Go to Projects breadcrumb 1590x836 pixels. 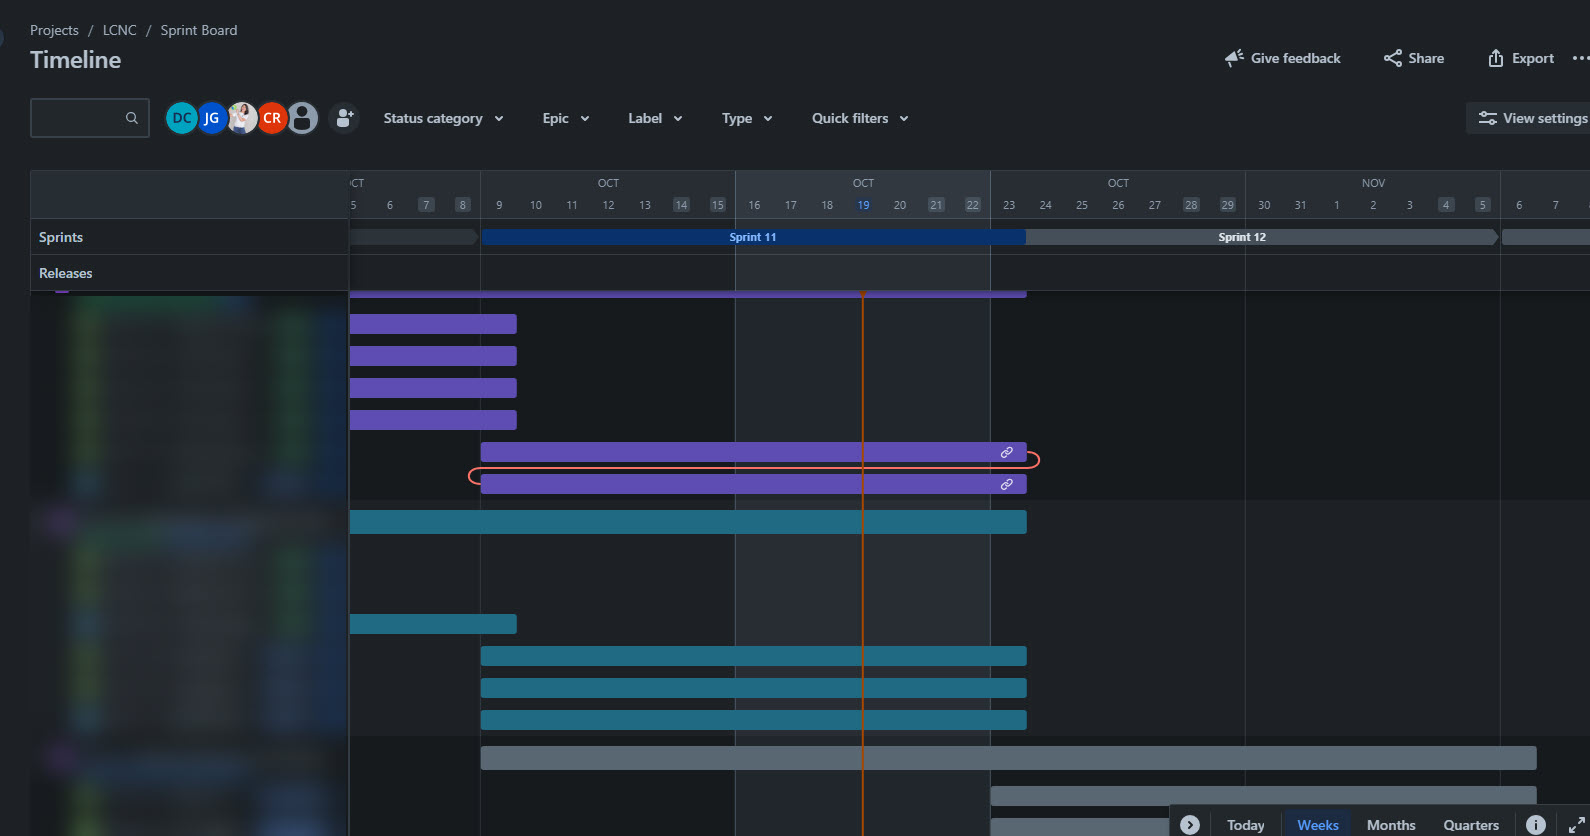click(54, 30)
